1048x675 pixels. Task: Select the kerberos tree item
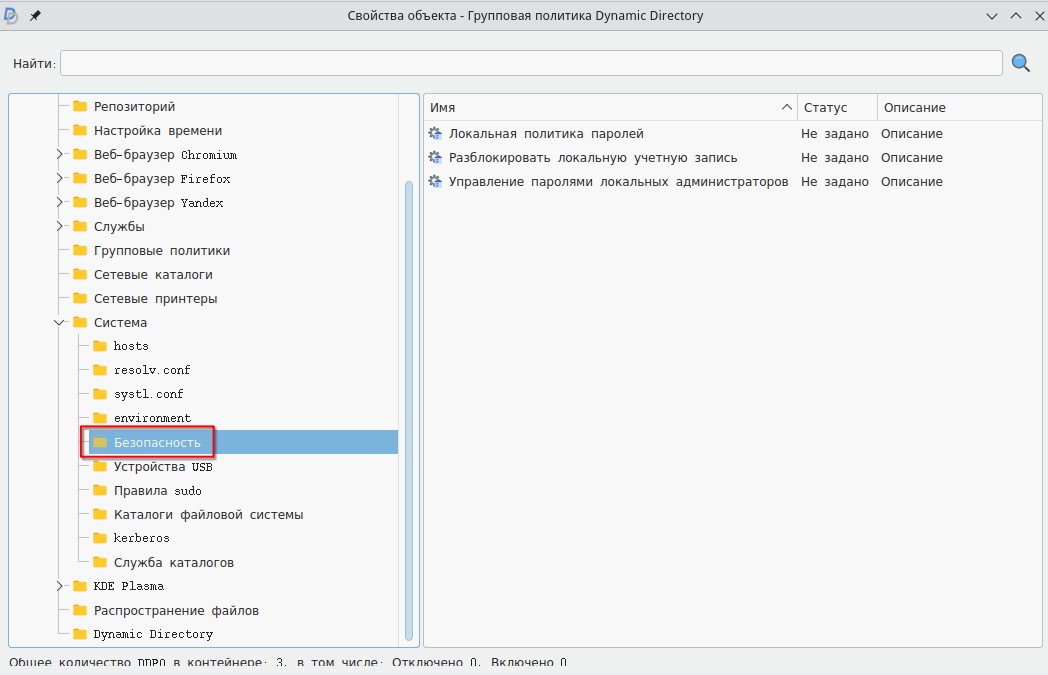pyautogui.click(x=141, y=538)
